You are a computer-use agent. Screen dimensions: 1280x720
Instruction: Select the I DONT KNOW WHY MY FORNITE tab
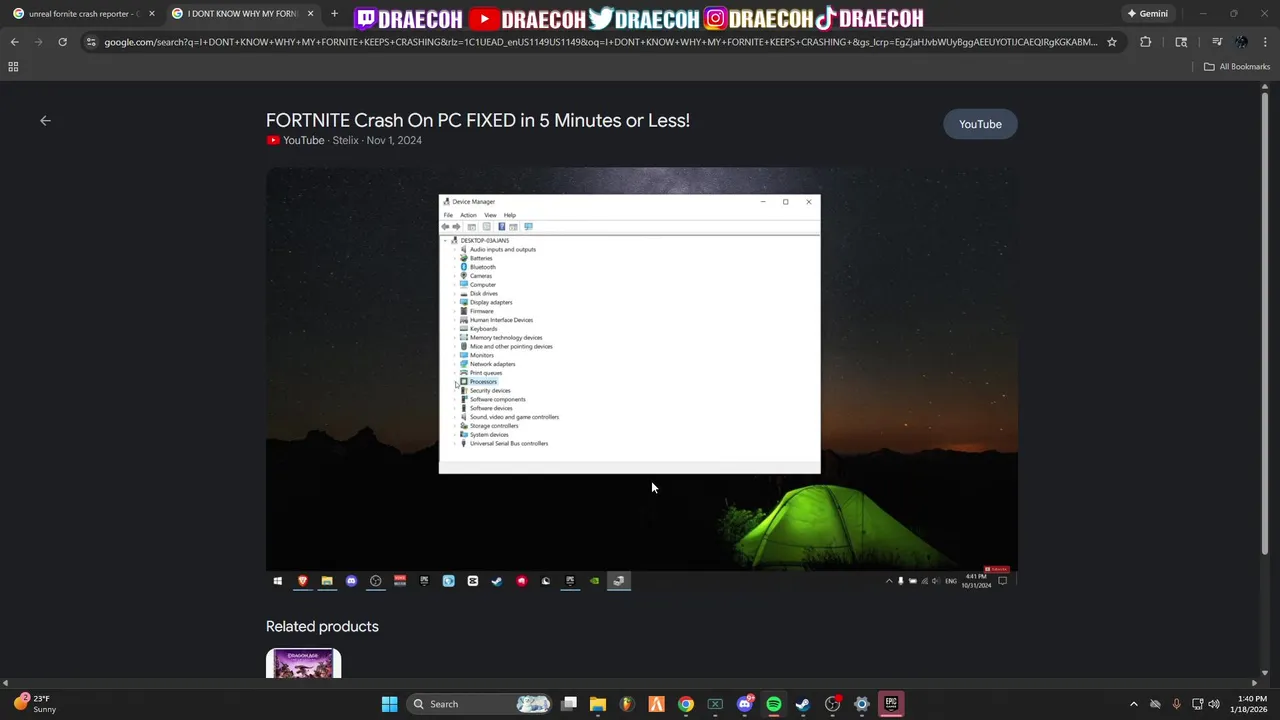click(x=243, y=14)
